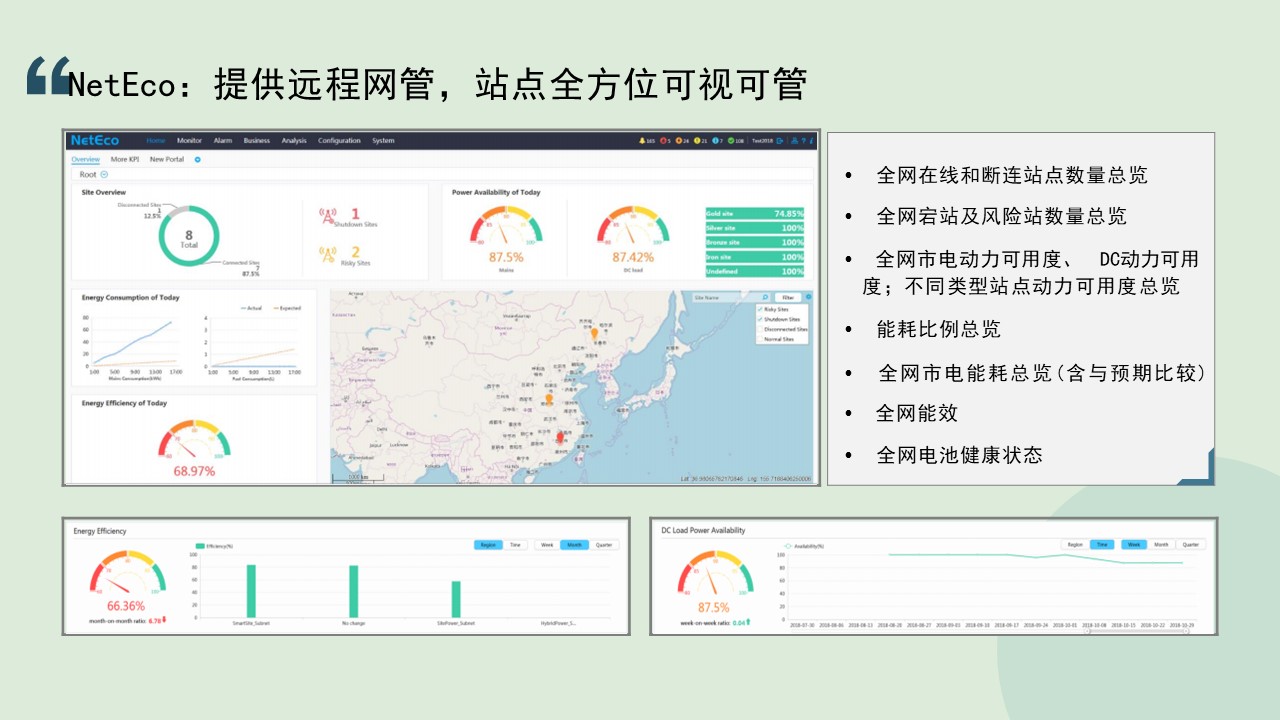Click the red site marker on the map

click(560, 438)
